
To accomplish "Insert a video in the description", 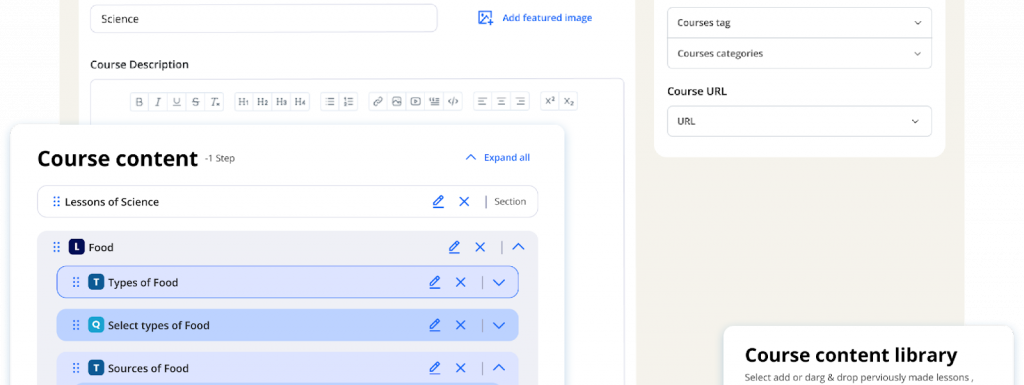I will 415,102.
